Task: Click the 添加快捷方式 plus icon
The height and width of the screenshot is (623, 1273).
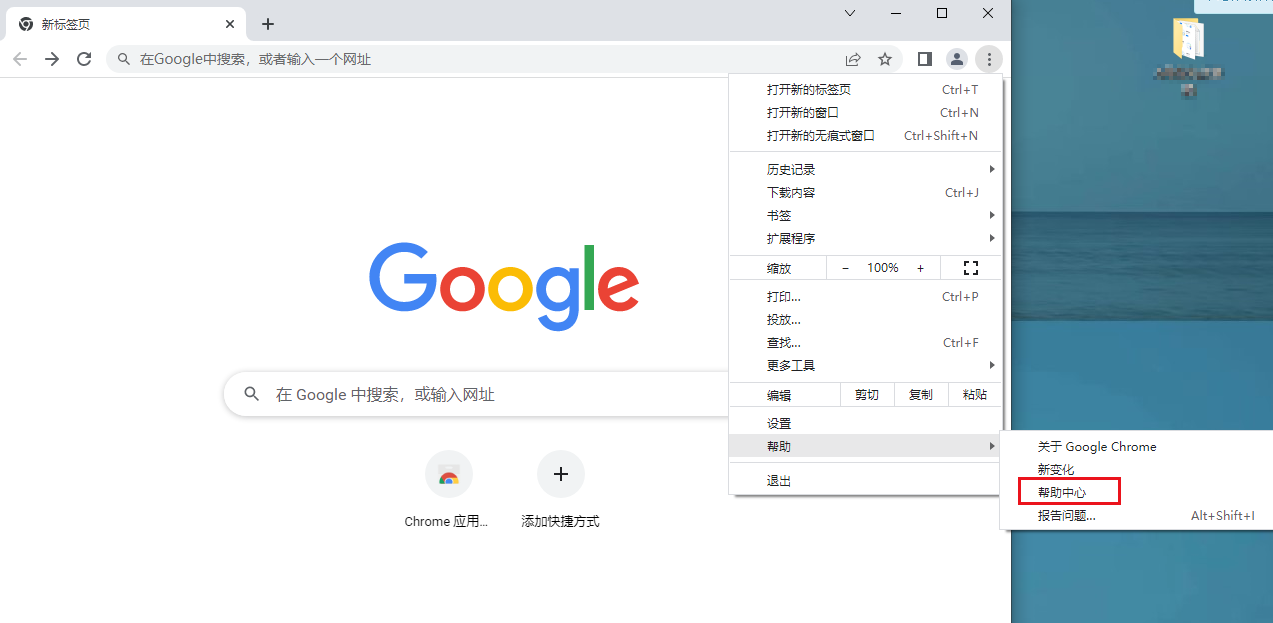Action: tap(561, 474)
